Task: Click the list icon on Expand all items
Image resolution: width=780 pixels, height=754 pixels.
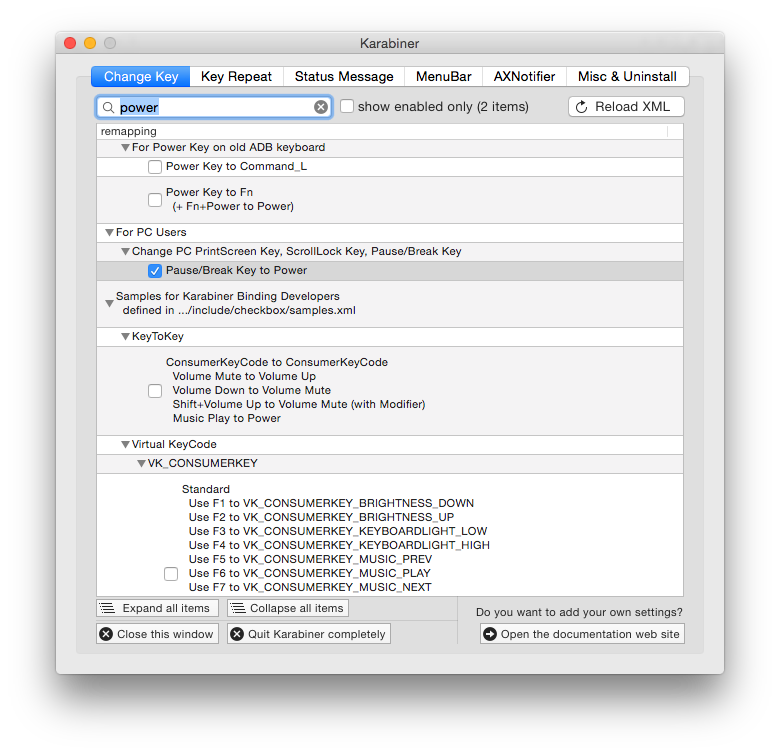Action: click(x=107, y=608)
